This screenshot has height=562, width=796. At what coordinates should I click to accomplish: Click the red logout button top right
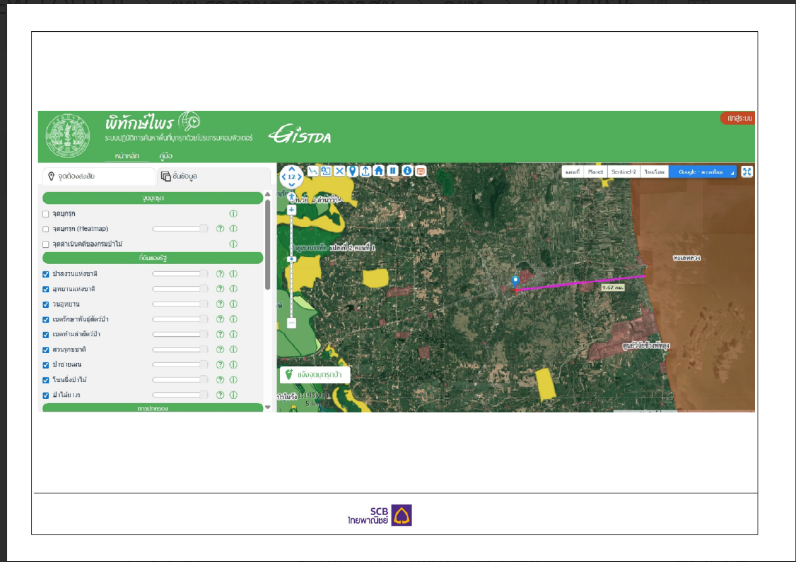point(738,118)
